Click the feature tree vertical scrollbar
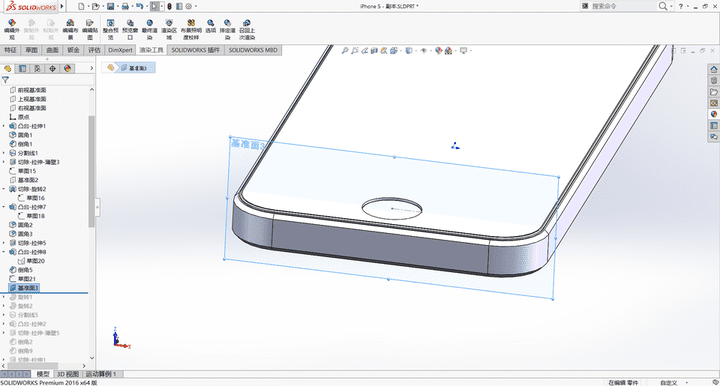Viewport: 720px width, 386px height. coord(92,171)
